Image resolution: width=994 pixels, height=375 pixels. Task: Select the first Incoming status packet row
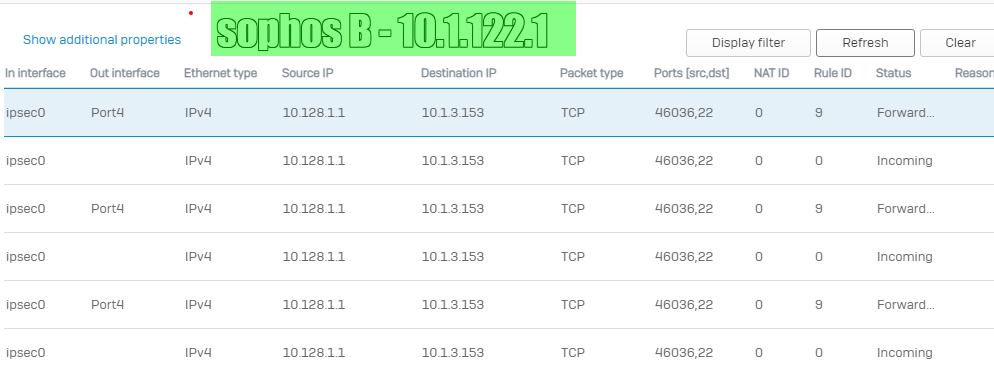499,161
